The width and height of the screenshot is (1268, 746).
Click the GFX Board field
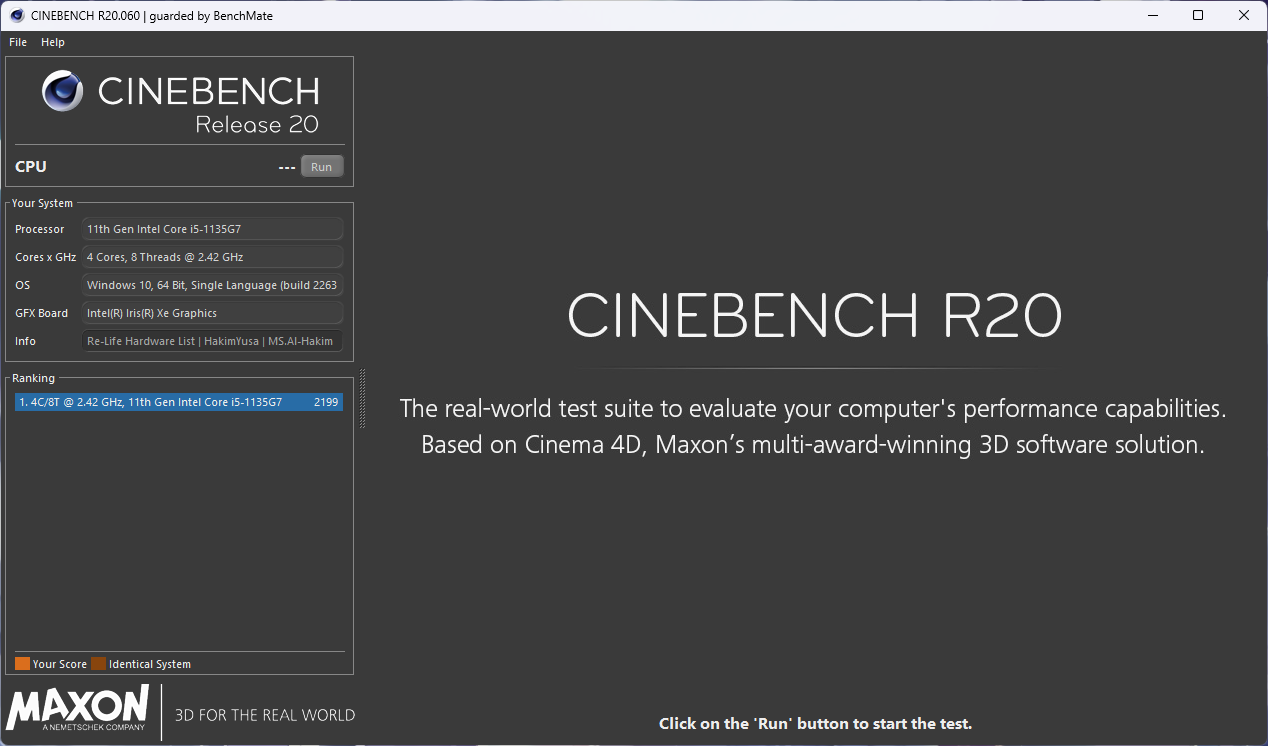pyautogui.click(x=212, y=313)
